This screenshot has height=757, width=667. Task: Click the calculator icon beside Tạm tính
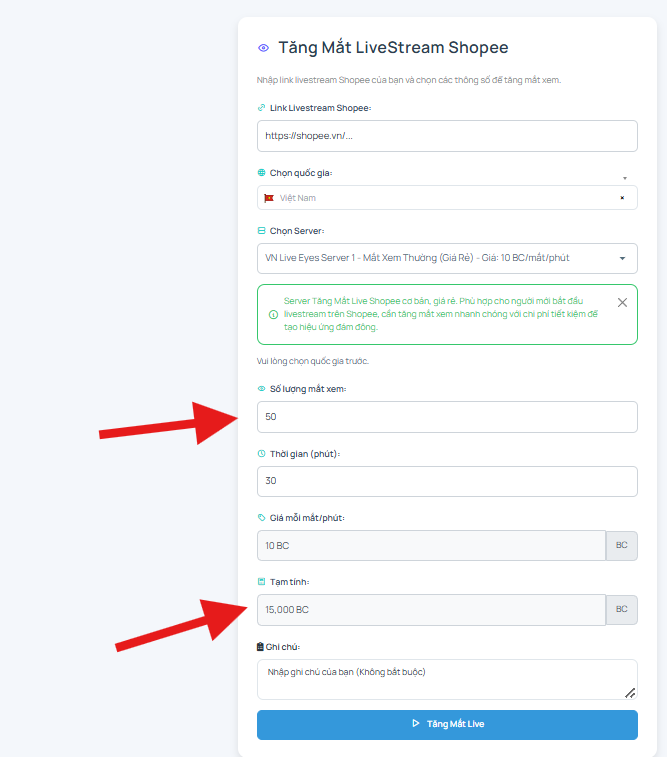[261, 582]
